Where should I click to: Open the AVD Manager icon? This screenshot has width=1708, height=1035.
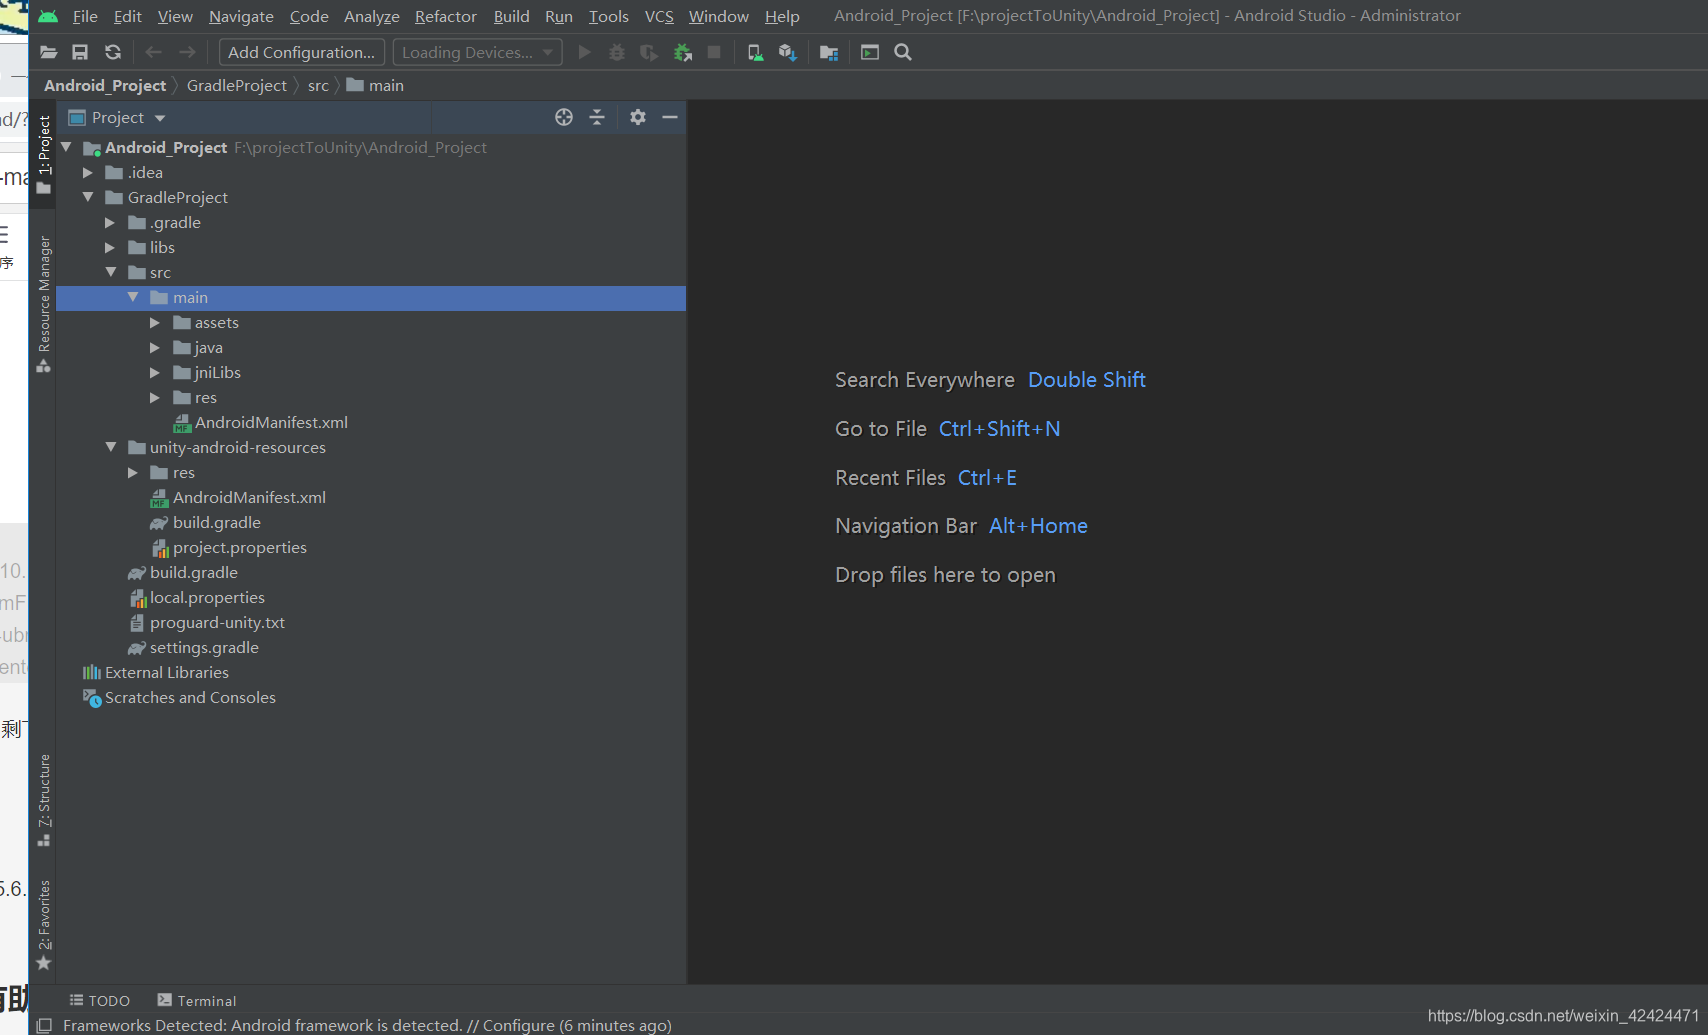coord(755,52)
